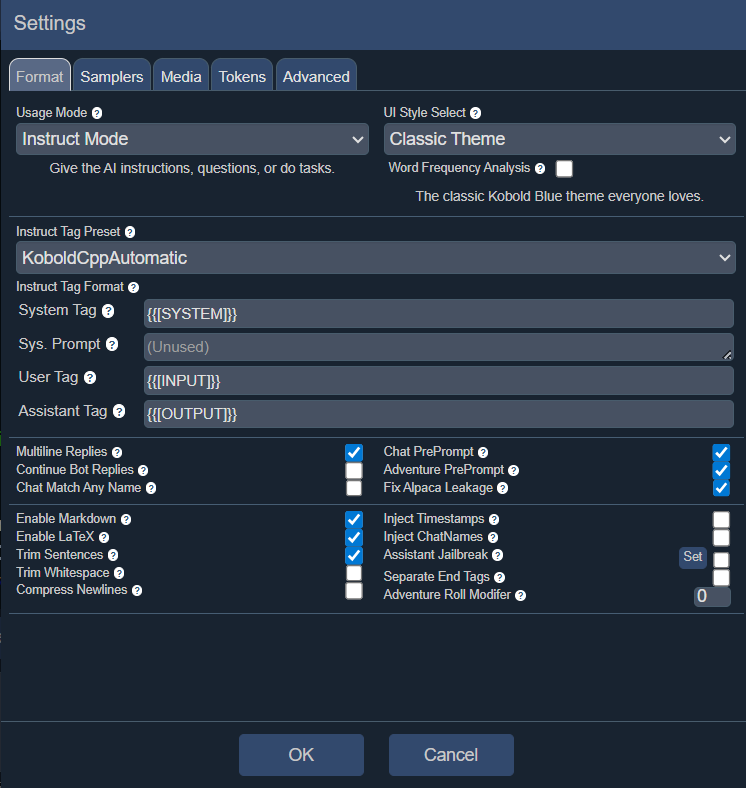Expand the UI Style Select dropdown
The height and width of the screenshot is (788, 746).
coord(560,140)
